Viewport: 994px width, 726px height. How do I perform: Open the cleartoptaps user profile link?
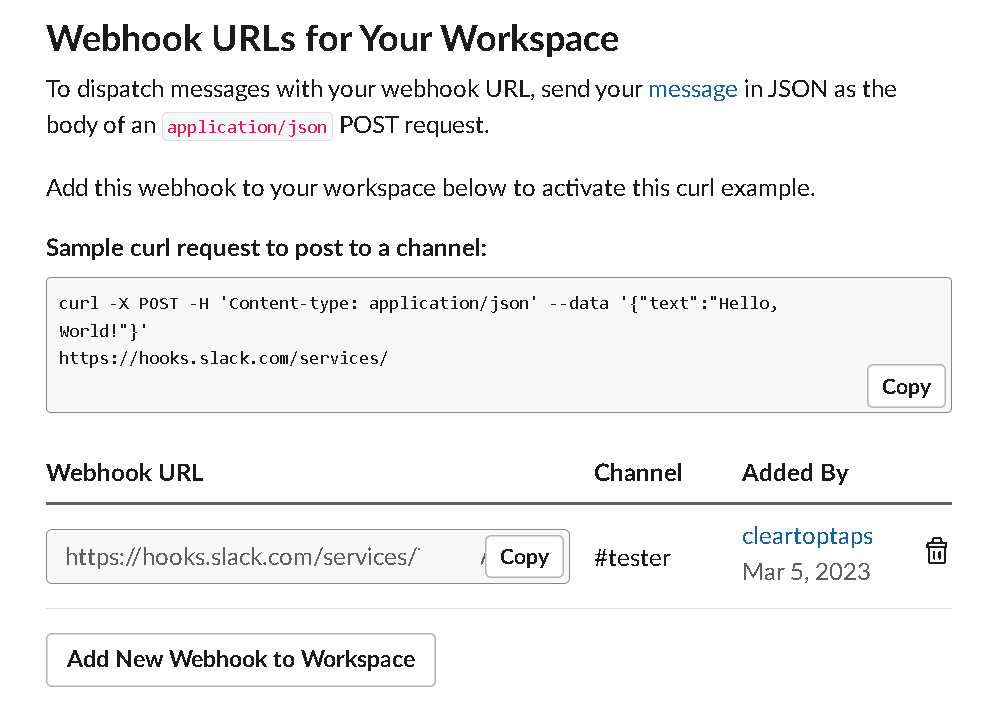[x=806, y=536]
